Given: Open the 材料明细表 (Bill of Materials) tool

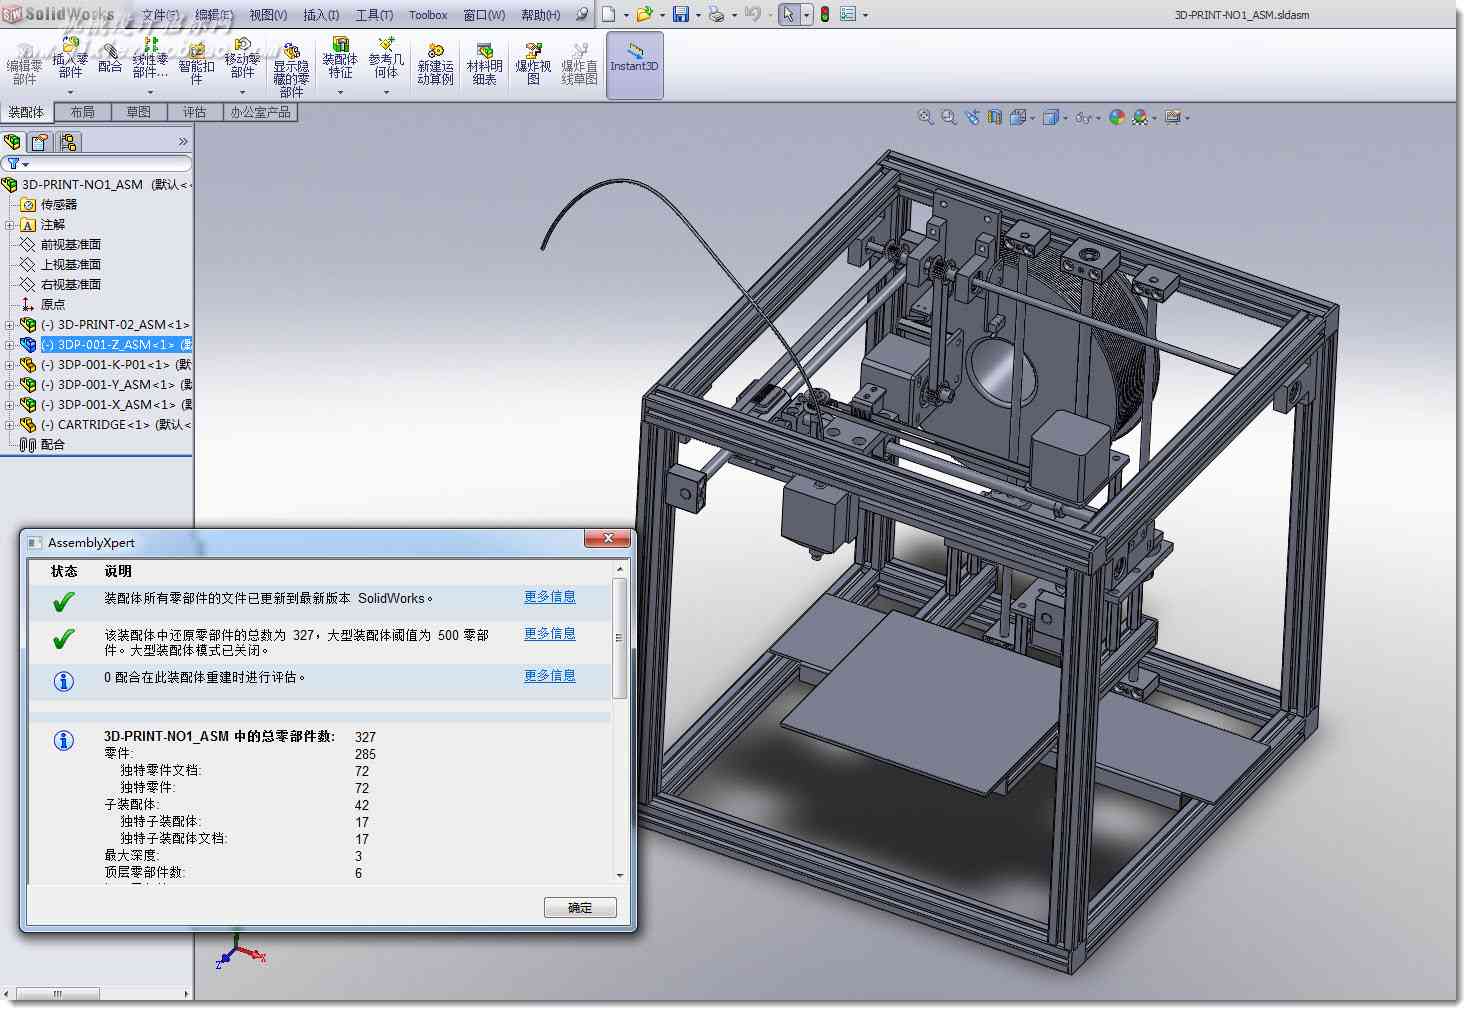Looking at the screenshot, I should pos(484,66).
